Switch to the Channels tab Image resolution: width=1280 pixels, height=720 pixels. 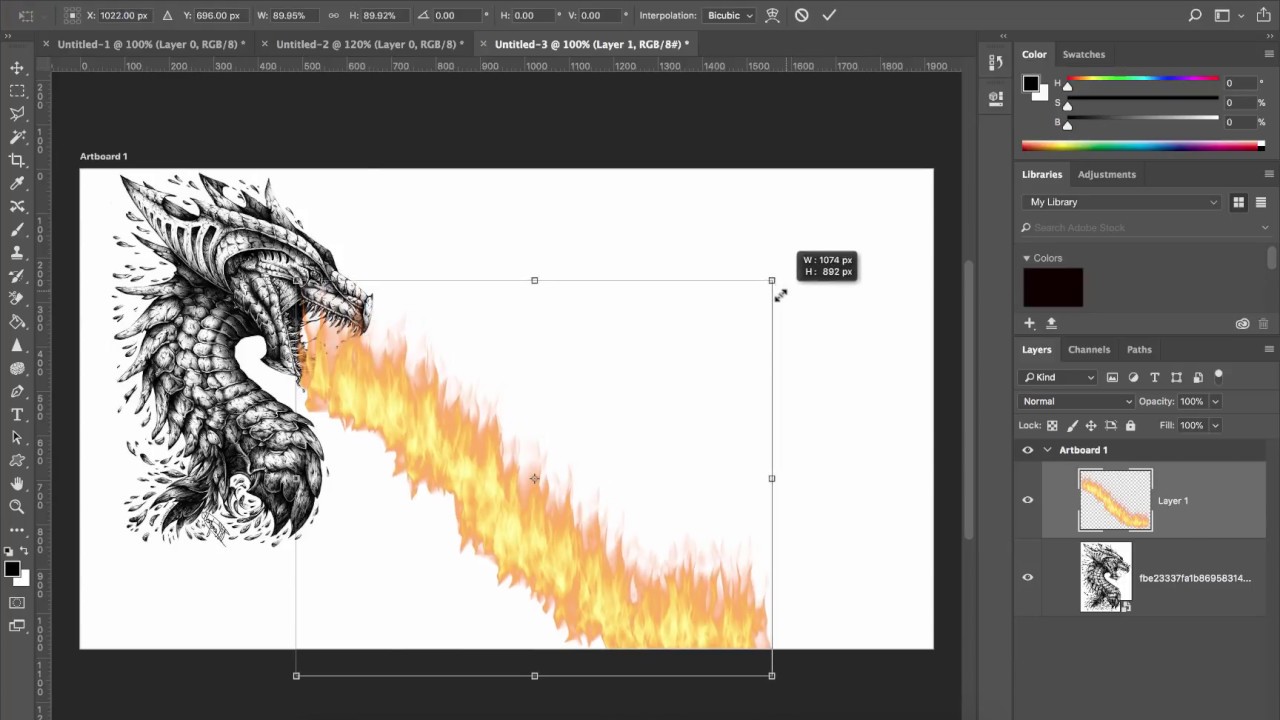[x=1089, y=349]
